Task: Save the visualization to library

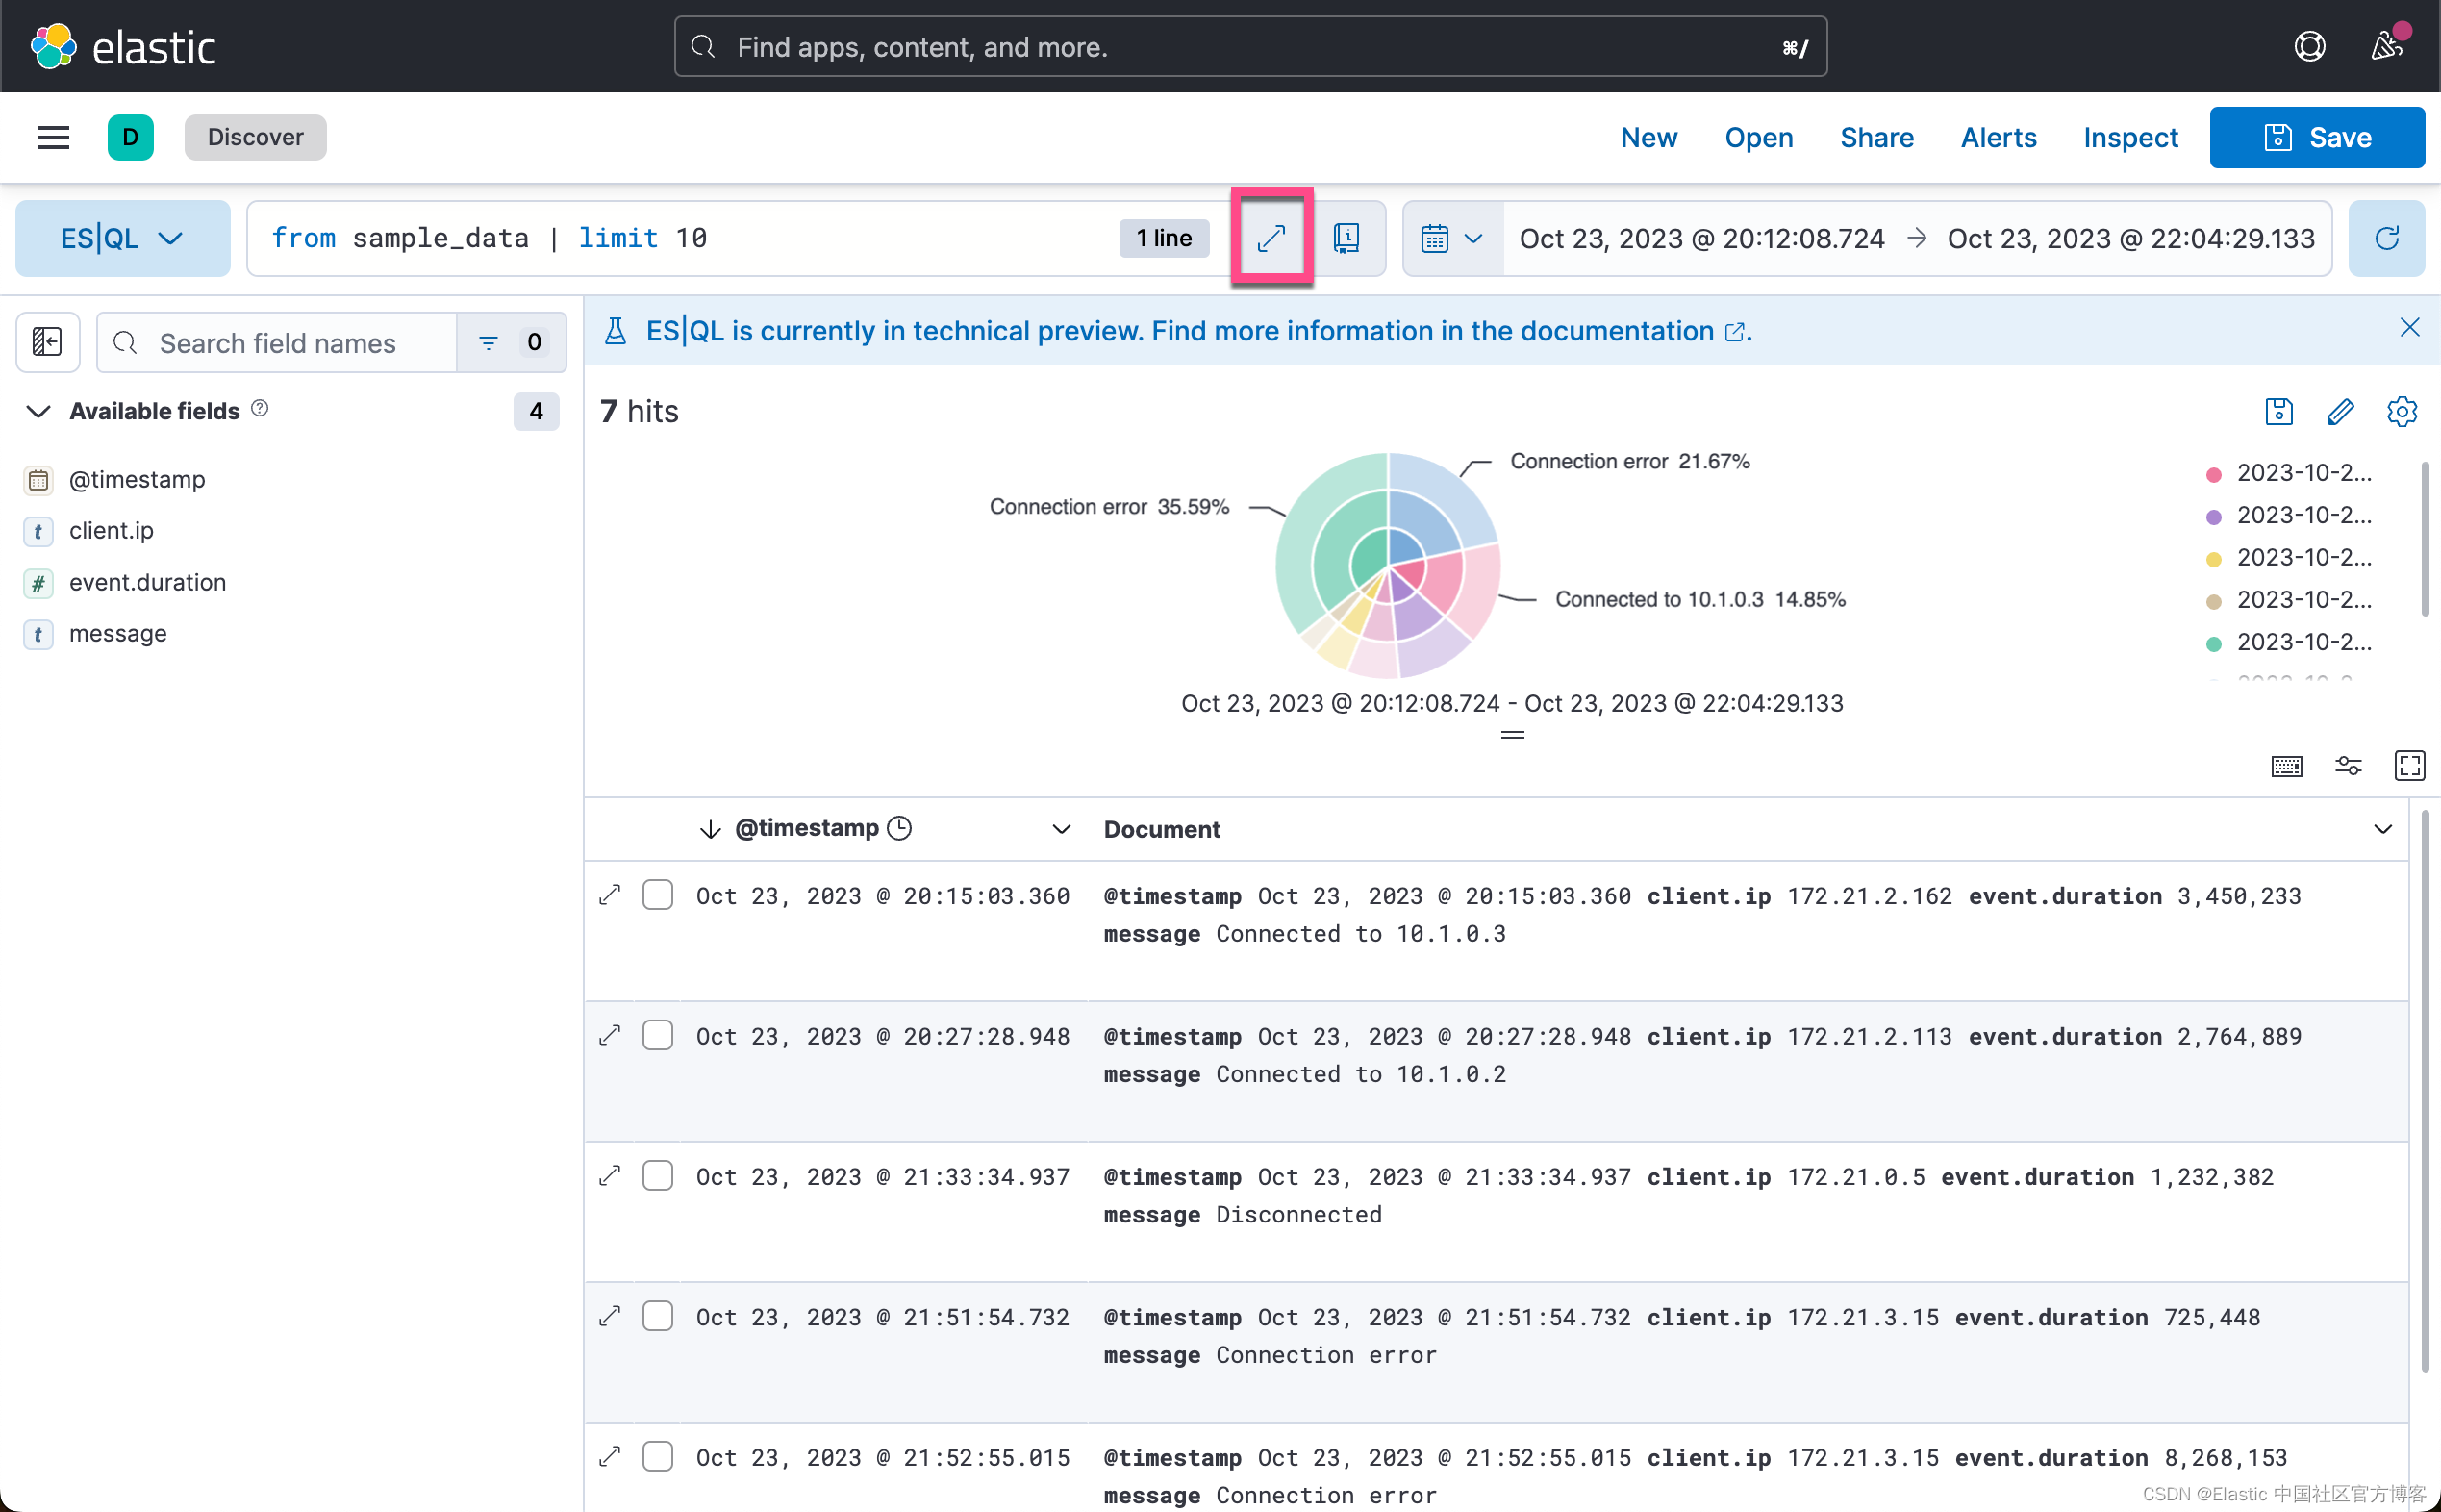Action: (x=2278, y=411)
